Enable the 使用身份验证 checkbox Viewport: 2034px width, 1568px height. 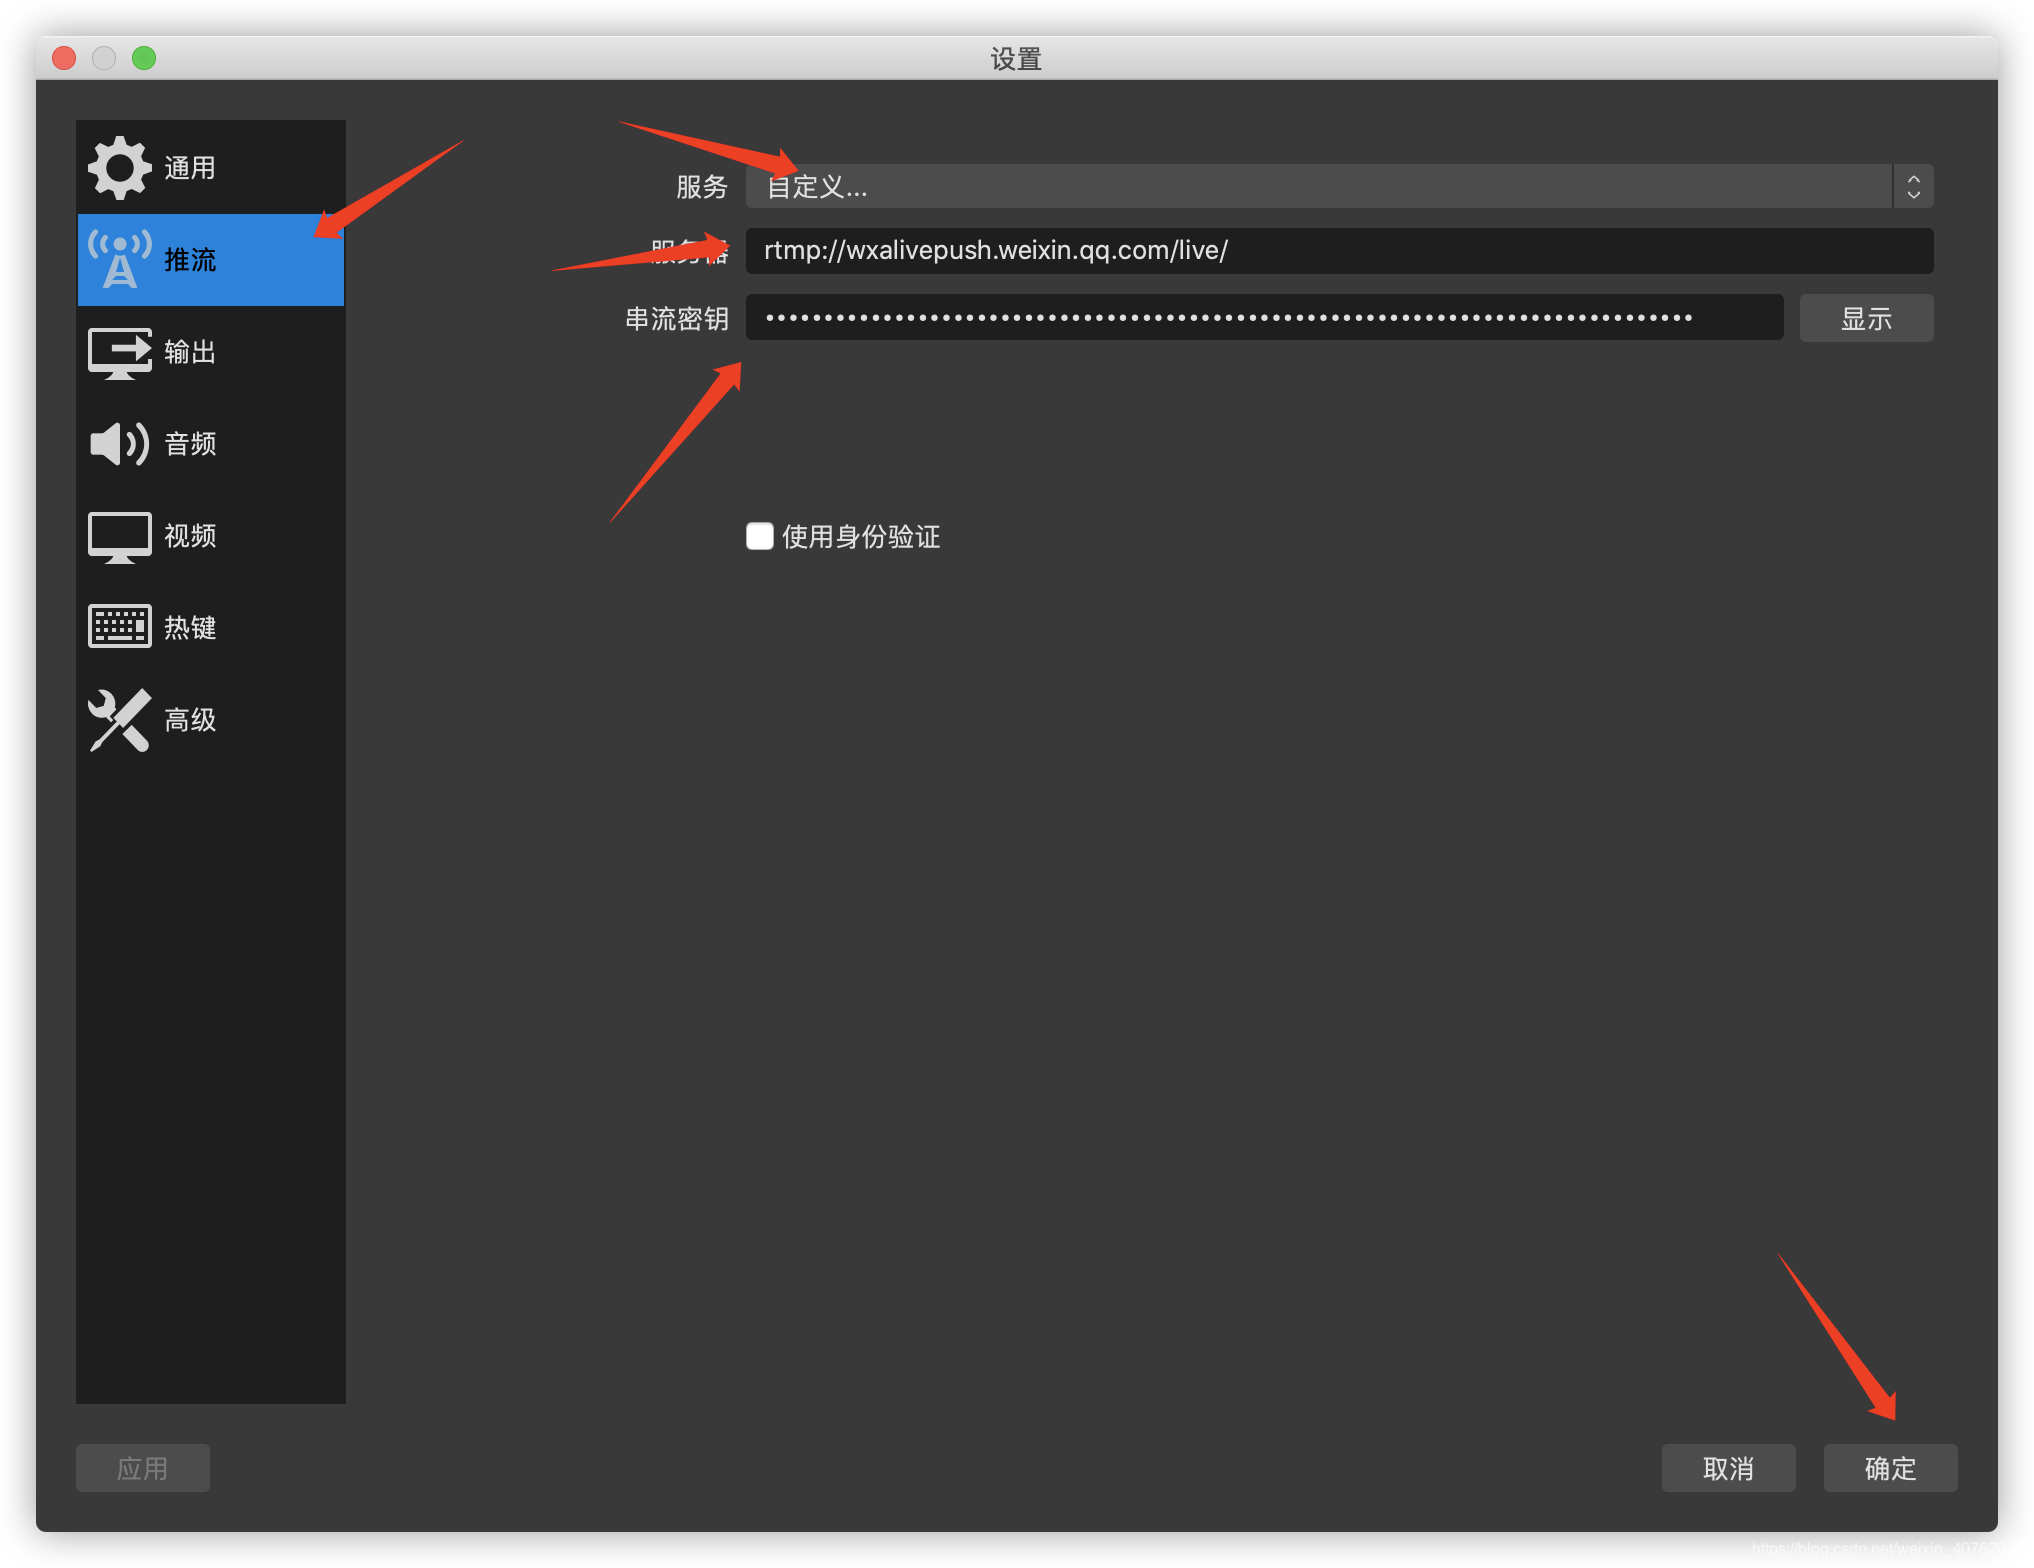pyautogui.click(x=760, y=536)
